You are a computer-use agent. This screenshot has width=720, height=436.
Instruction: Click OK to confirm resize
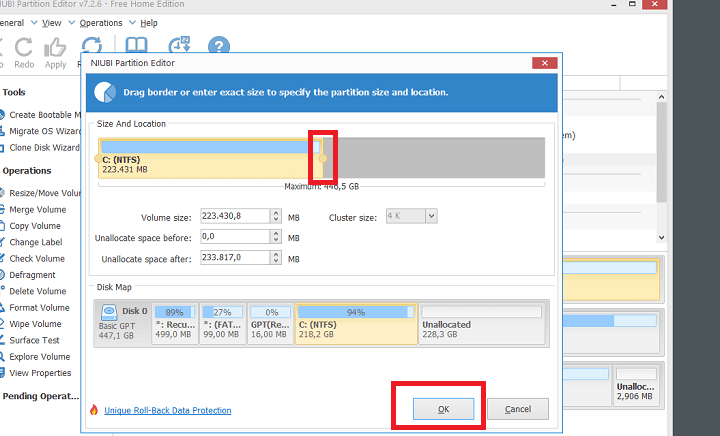pyautogui.click(x=444, y=409)
